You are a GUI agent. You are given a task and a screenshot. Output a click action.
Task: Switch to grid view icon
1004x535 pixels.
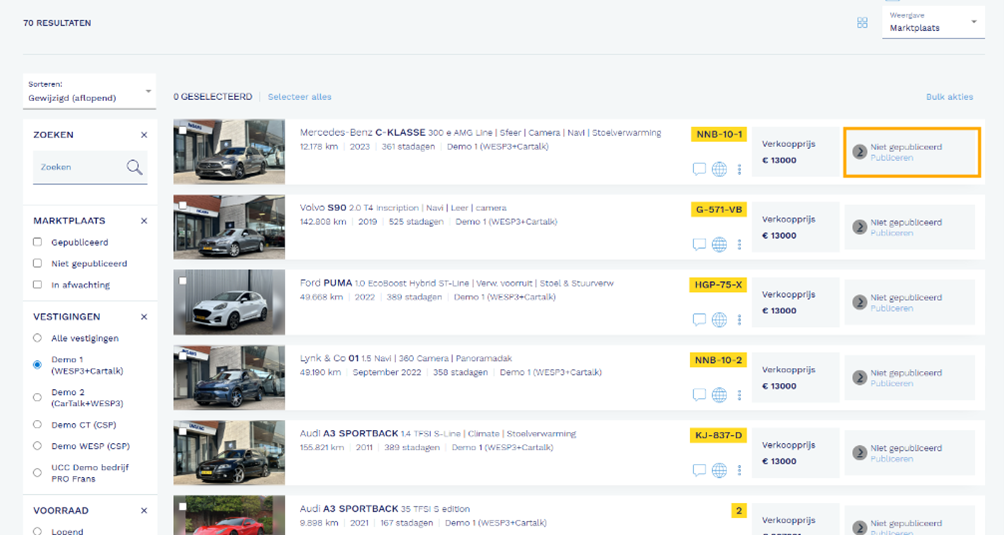coord(862,23)
